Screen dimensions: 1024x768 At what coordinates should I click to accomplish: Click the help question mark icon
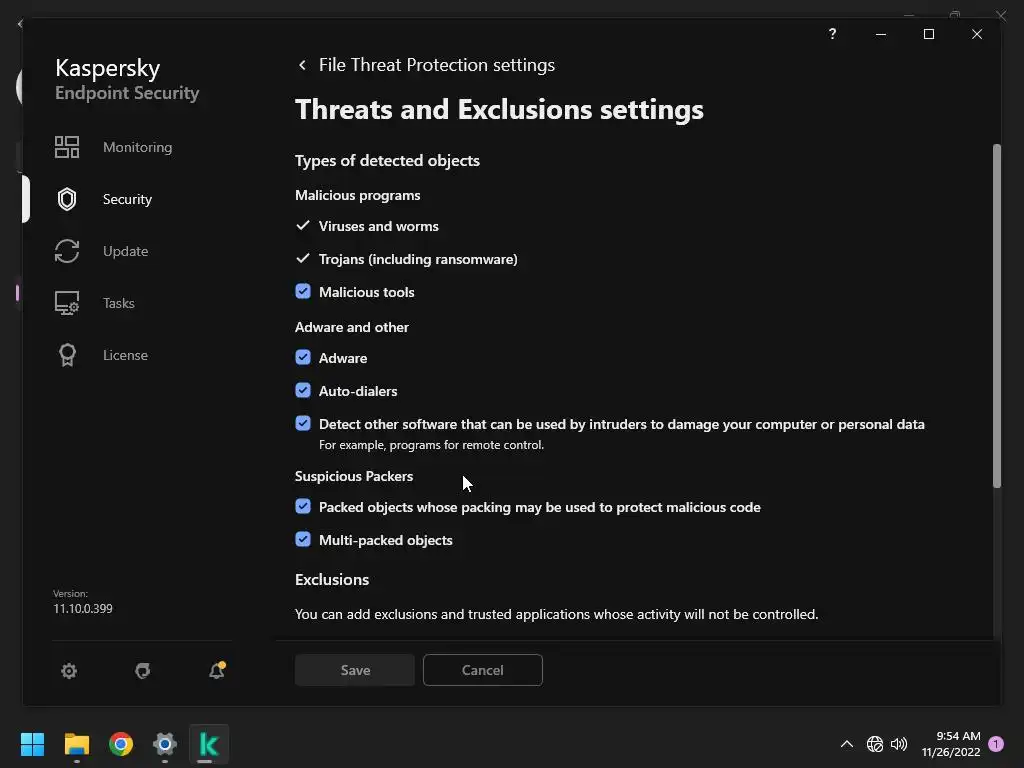[832, 34]
